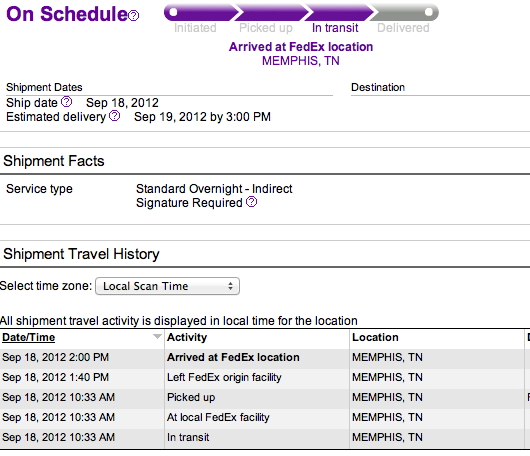
Task: Click the Activity column header
Action: tap(187, 337)
